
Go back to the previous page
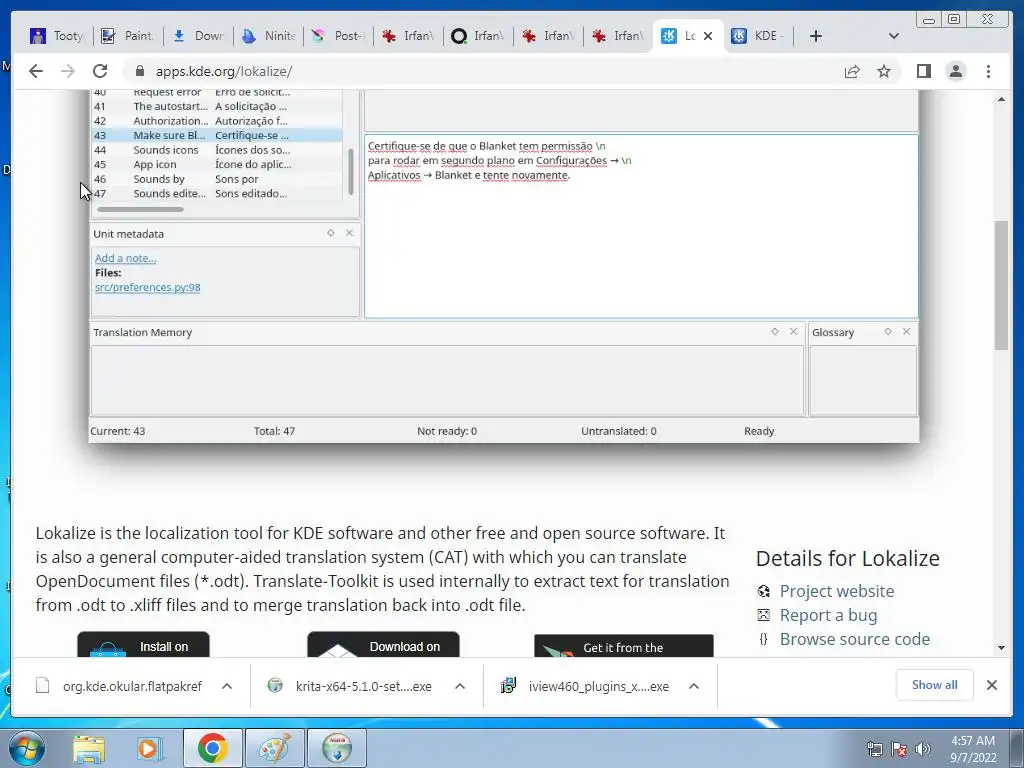point(36,71)
